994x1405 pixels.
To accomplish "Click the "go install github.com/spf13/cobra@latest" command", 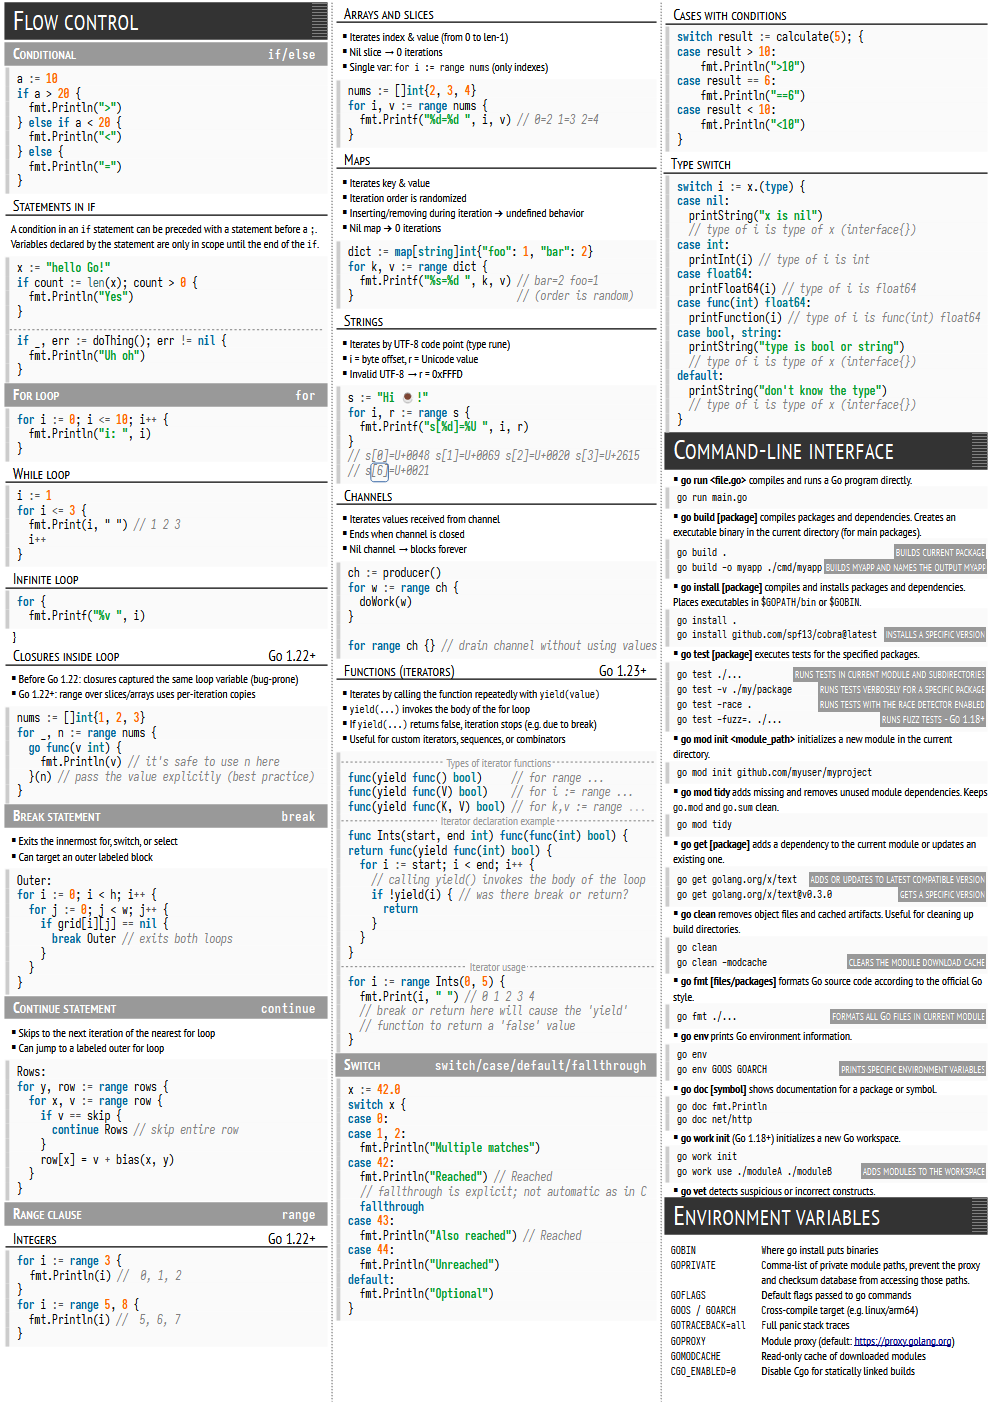I will (777, 634).
